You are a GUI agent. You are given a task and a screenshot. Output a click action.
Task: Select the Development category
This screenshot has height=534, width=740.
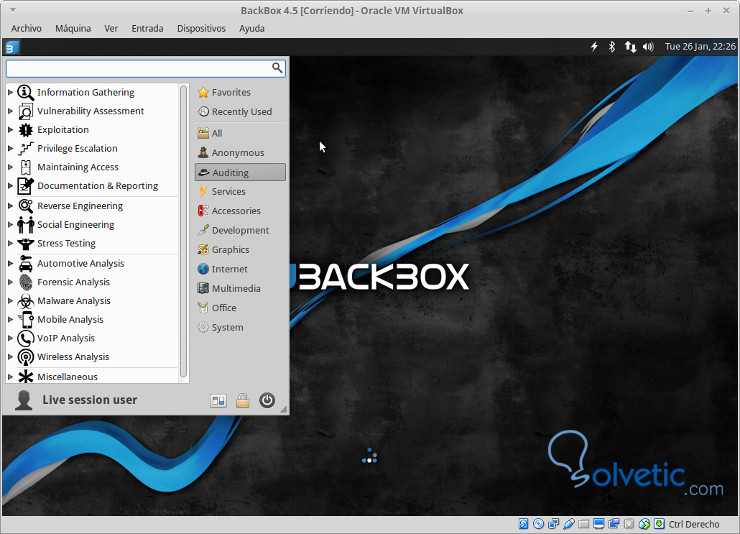coord(240,230)
